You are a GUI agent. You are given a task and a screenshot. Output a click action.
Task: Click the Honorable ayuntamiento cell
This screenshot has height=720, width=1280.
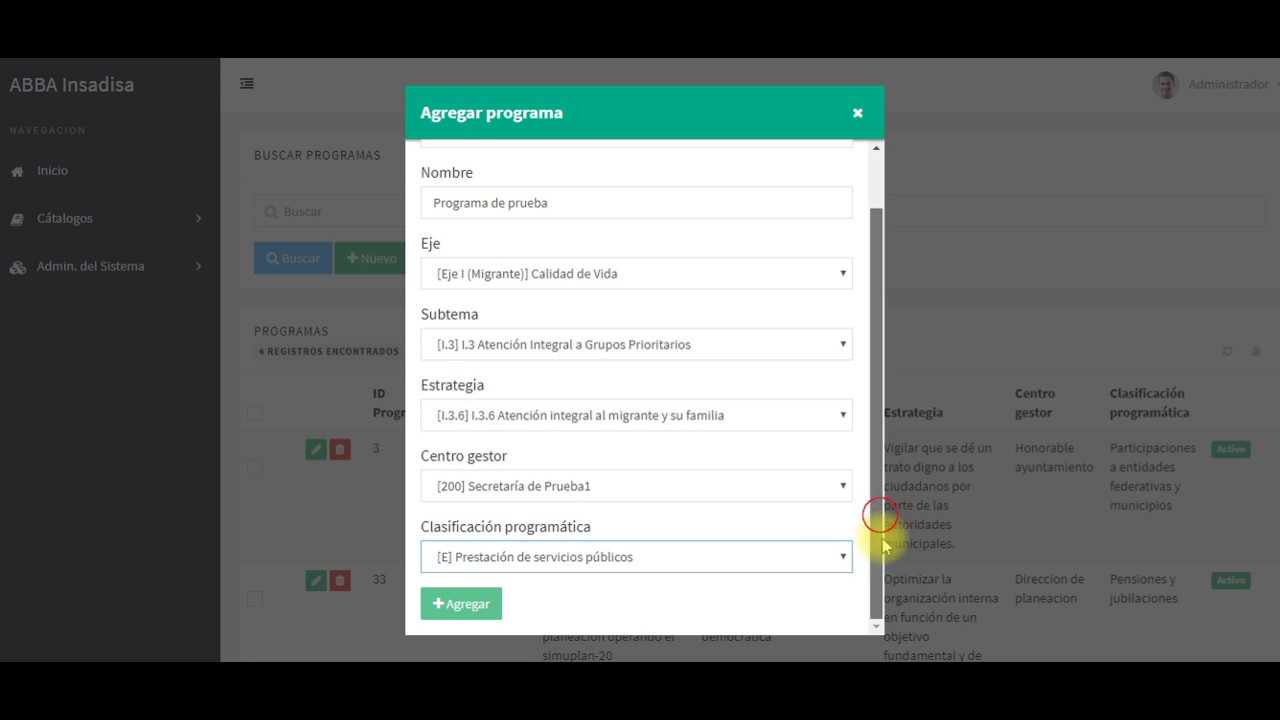point(1054,458)
